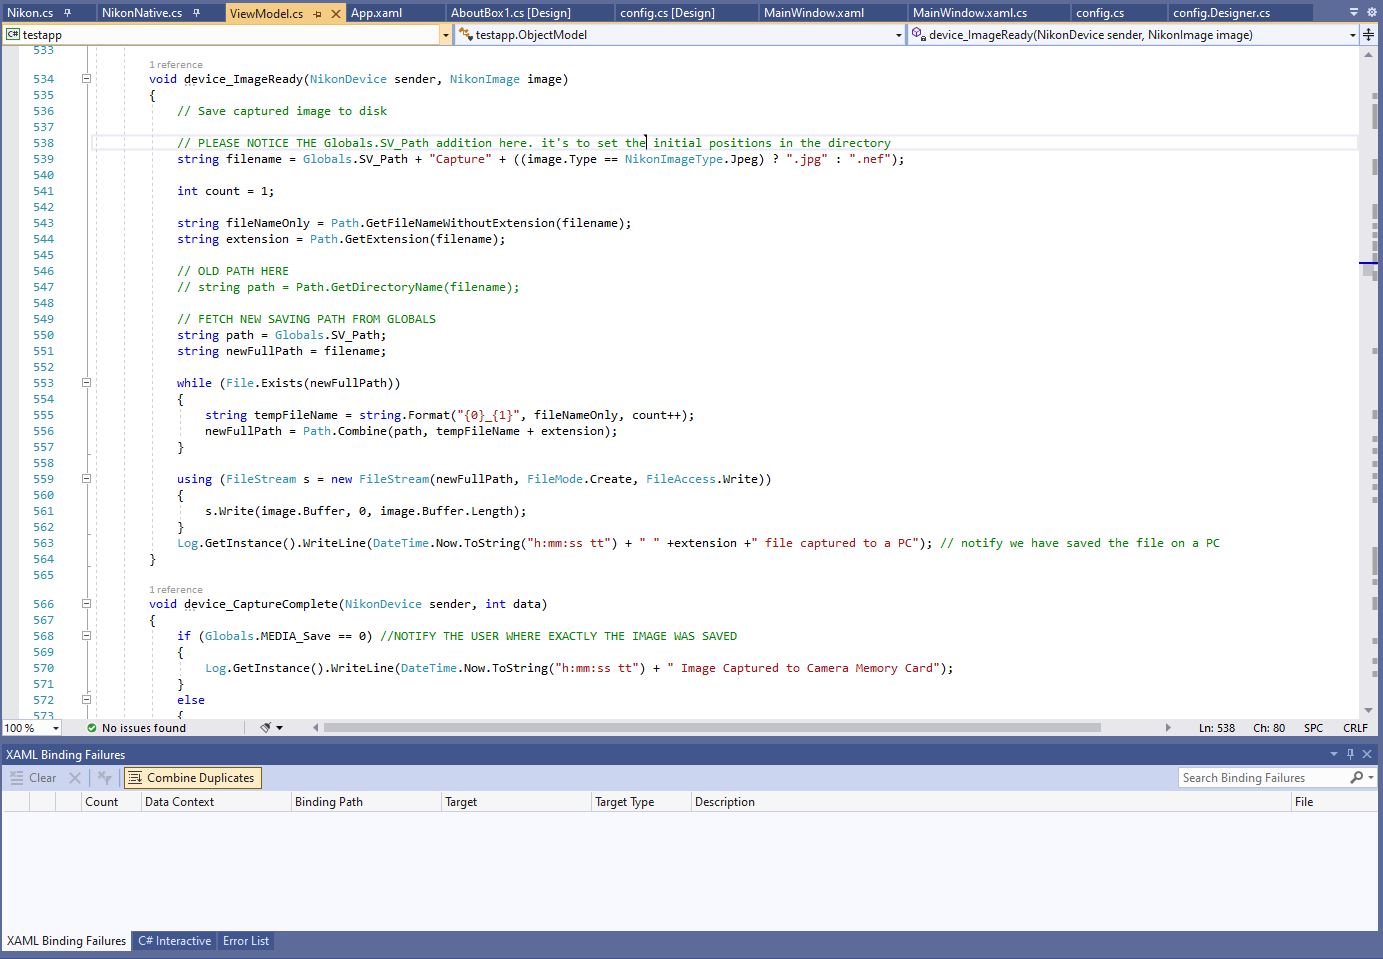This screenshot has width=1383, height=959.
Task: Click the editor split window icon
Action: [x=1368, y=34]
